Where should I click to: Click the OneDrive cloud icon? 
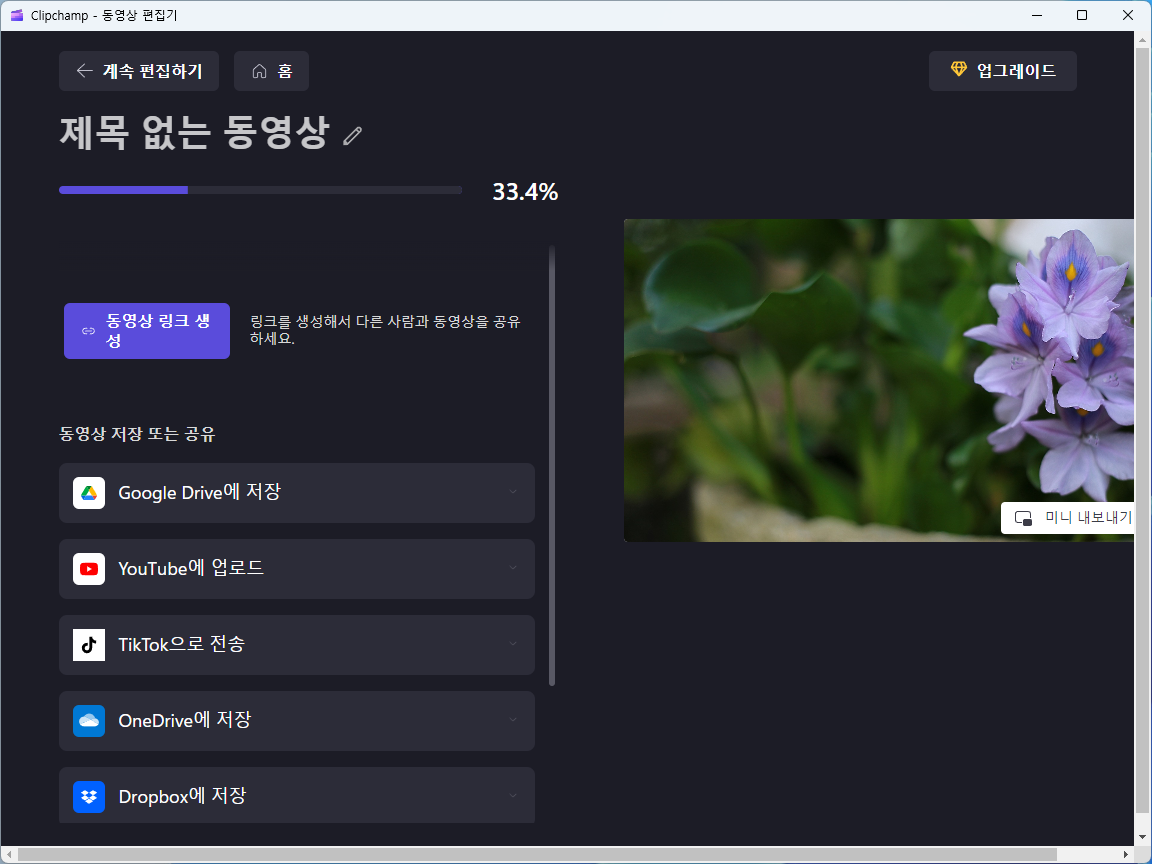point(89,721)
